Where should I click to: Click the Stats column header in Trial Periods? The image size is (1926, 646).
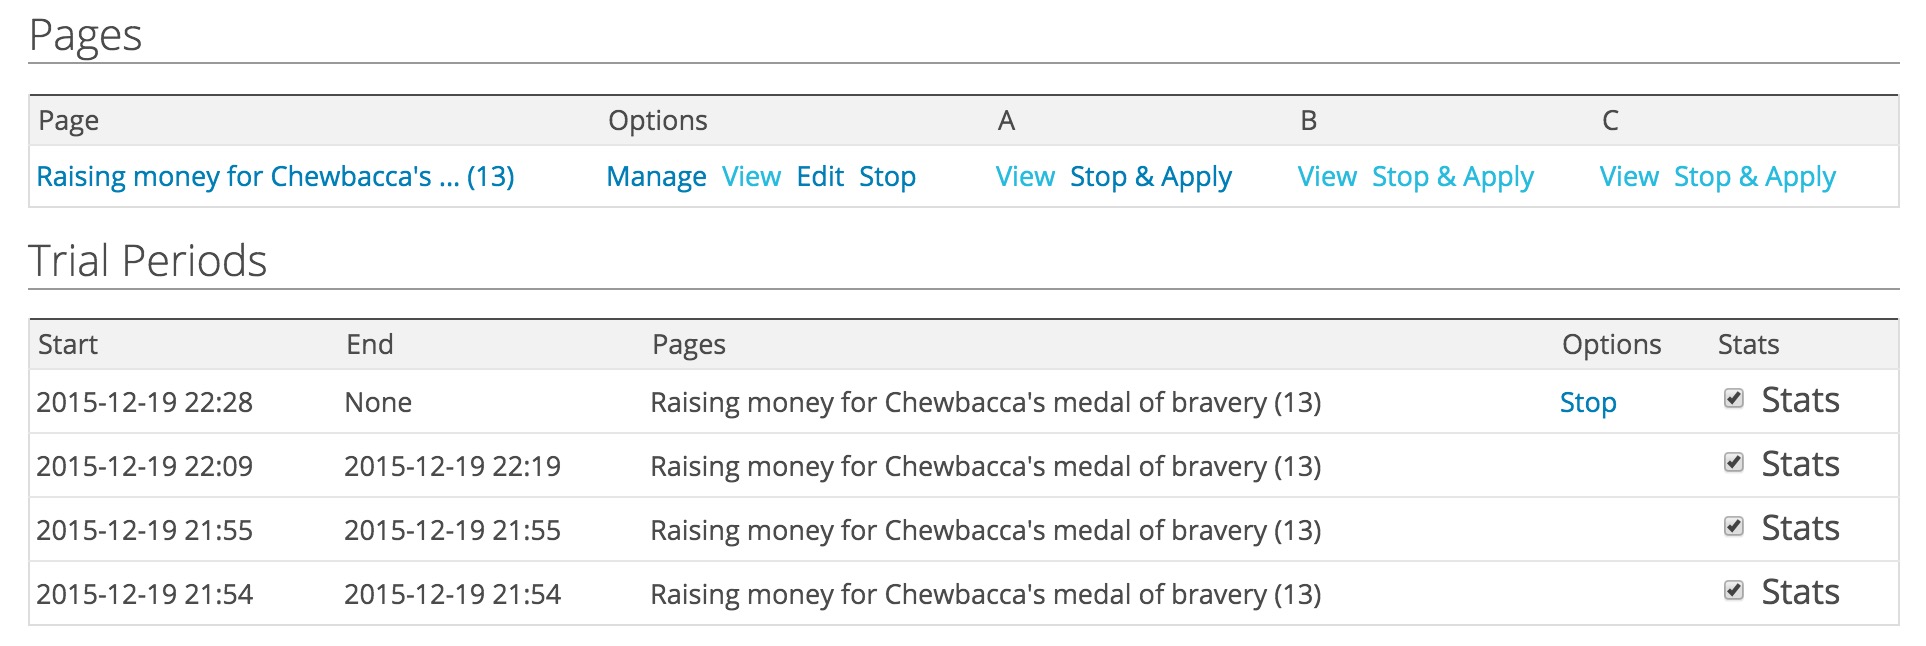click(x=1748, y=345)
